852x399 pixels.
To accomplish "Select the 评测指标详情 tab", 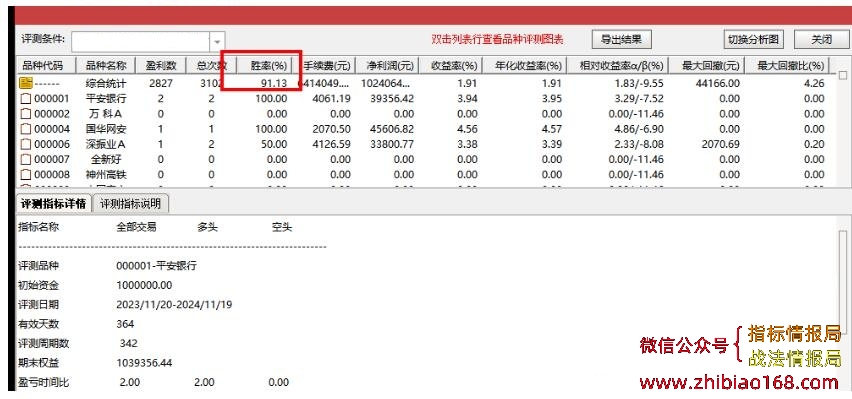I will (x=53, y=204).
